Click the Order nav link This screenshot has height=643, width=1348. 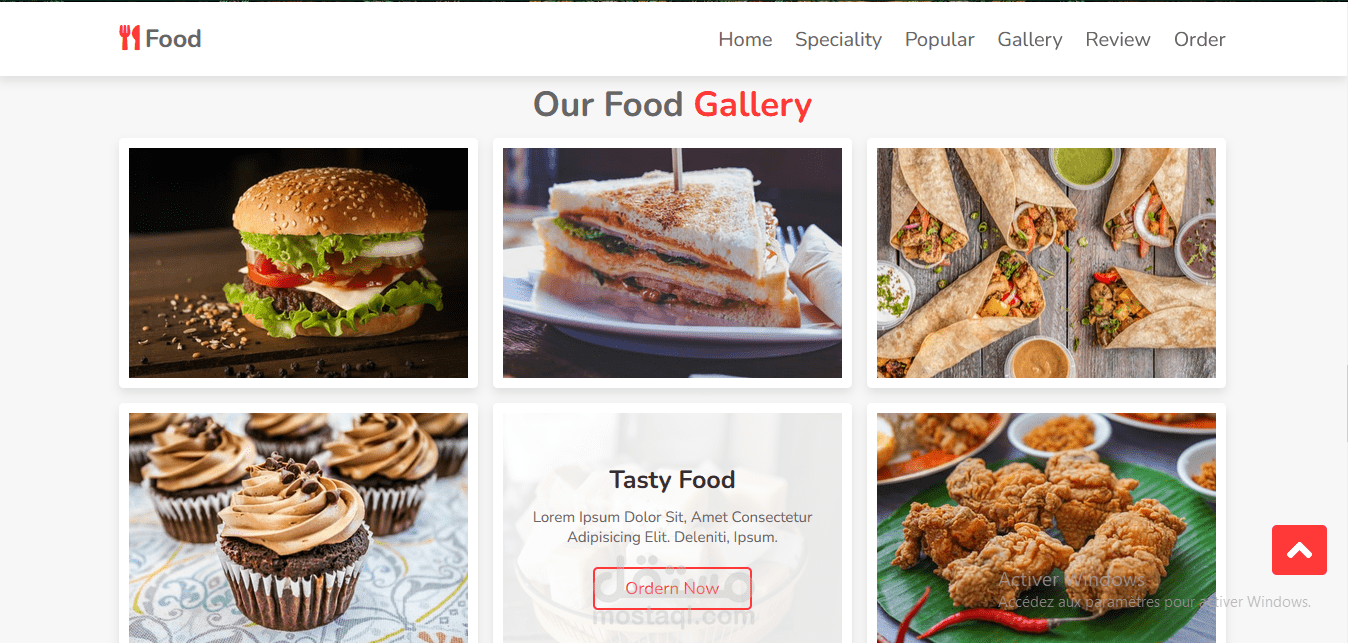1199,39
